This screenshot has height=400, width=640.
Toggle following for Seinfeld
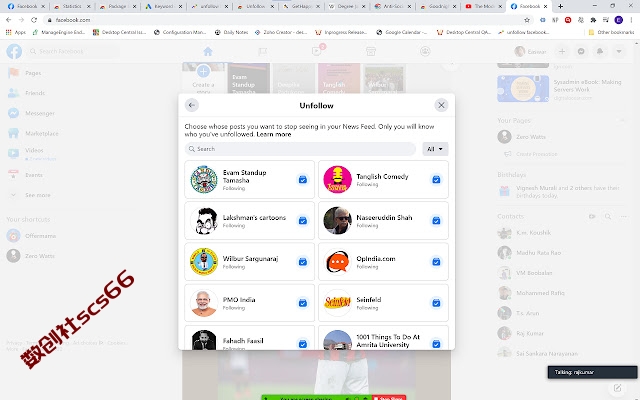[436, 303]
